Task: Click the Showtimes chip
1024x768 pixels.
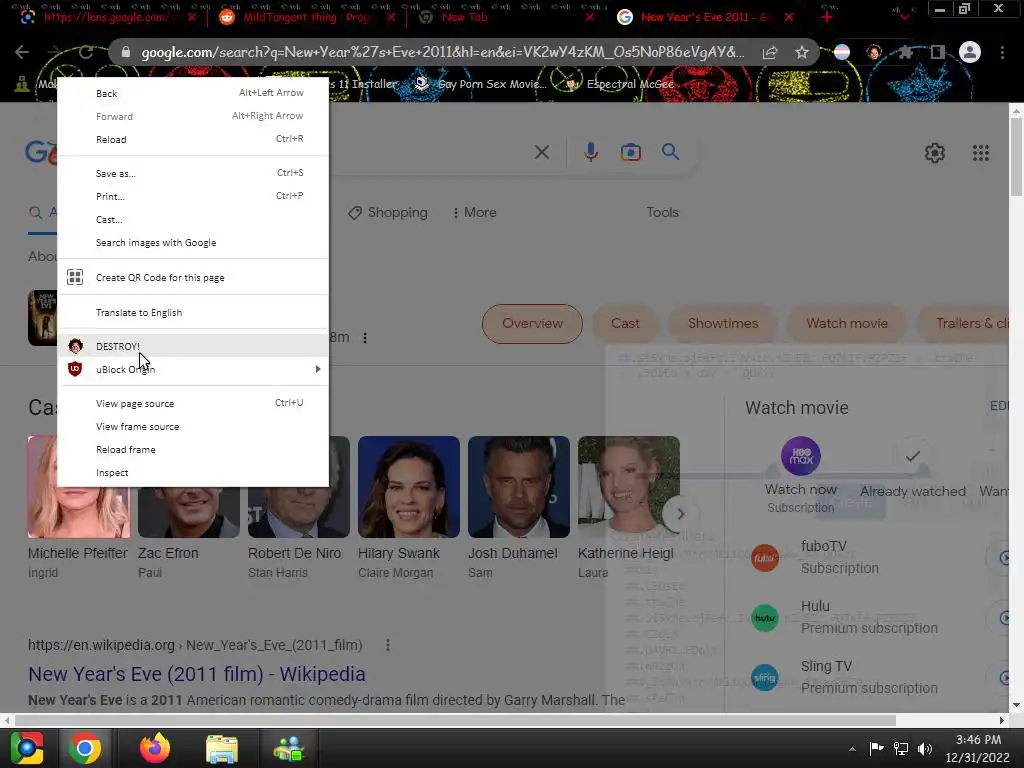Action: pos(723,323)
